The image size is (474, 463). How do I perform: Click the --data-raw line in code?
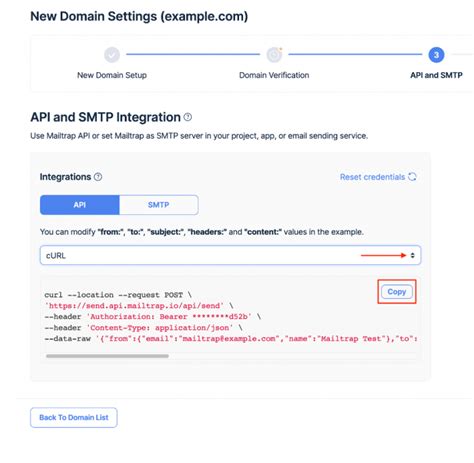pyautogui.click(x=231, y=339)
